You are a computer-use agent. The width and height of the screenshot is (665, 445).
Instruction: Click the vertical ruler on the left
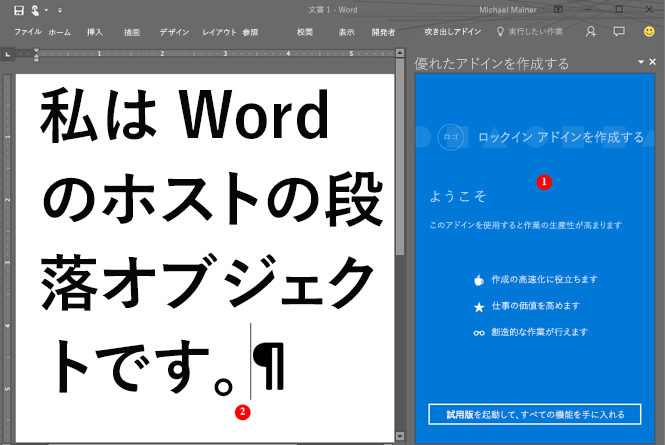pos(7,259)
